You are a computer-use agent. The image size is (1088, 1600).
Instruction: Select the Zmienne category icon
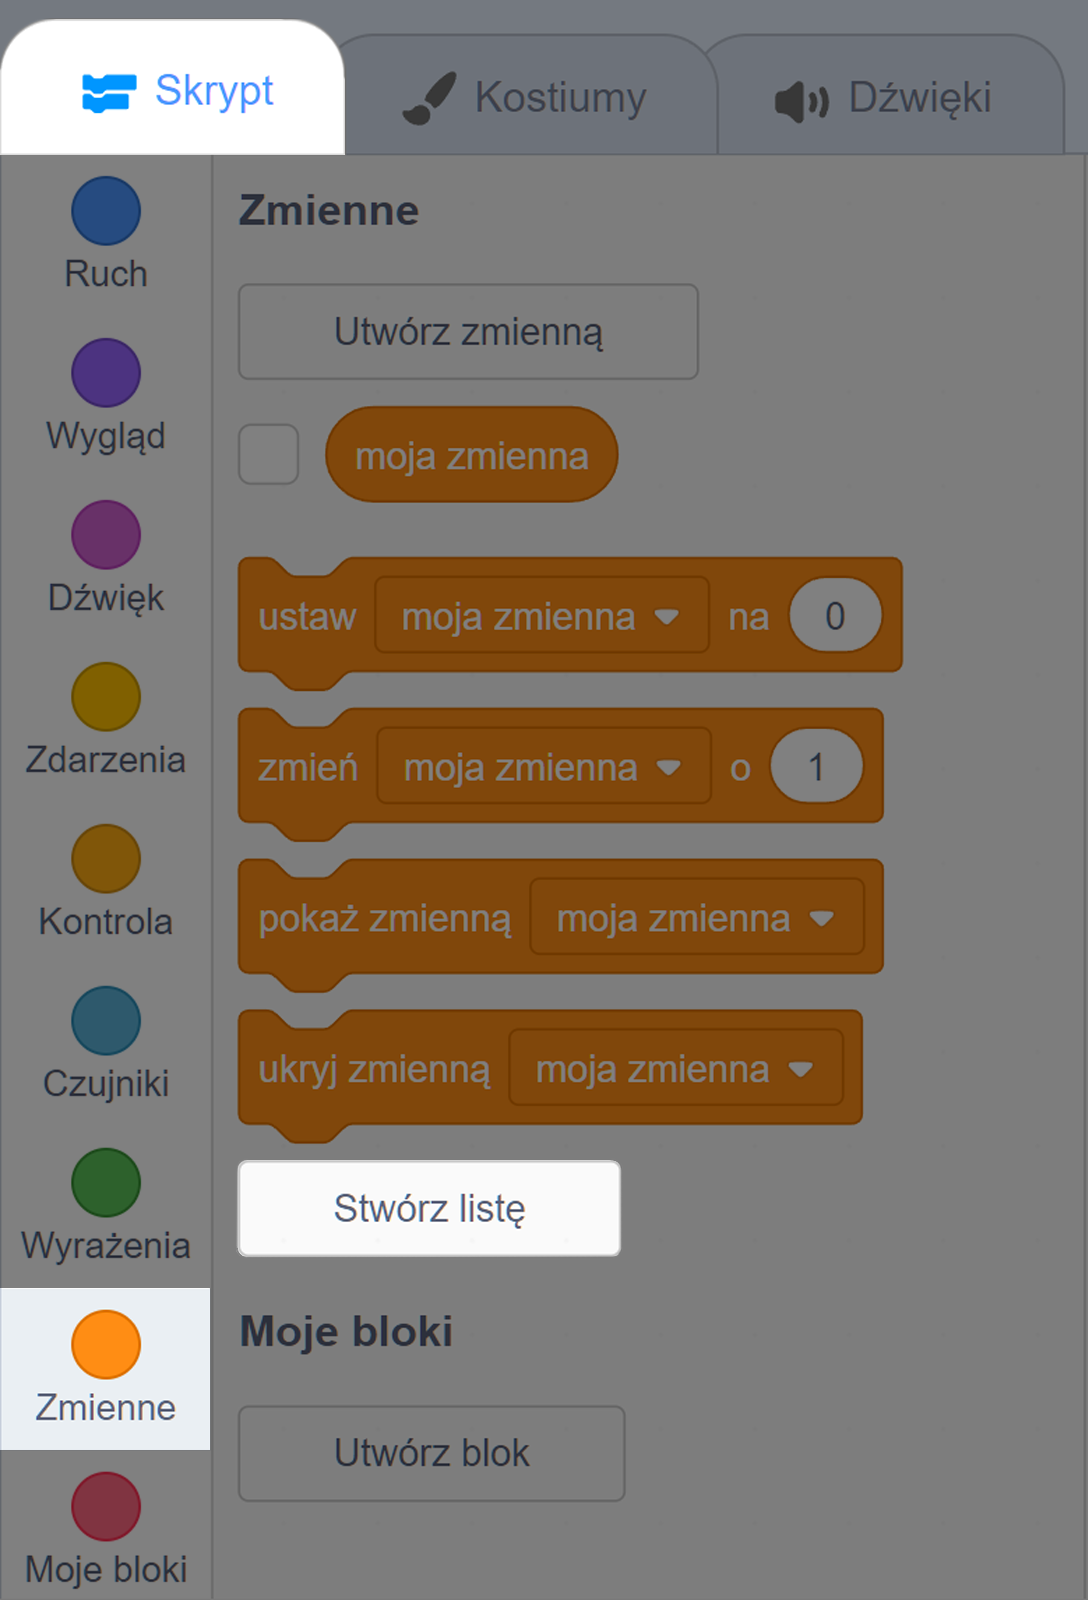point(105,1345)
